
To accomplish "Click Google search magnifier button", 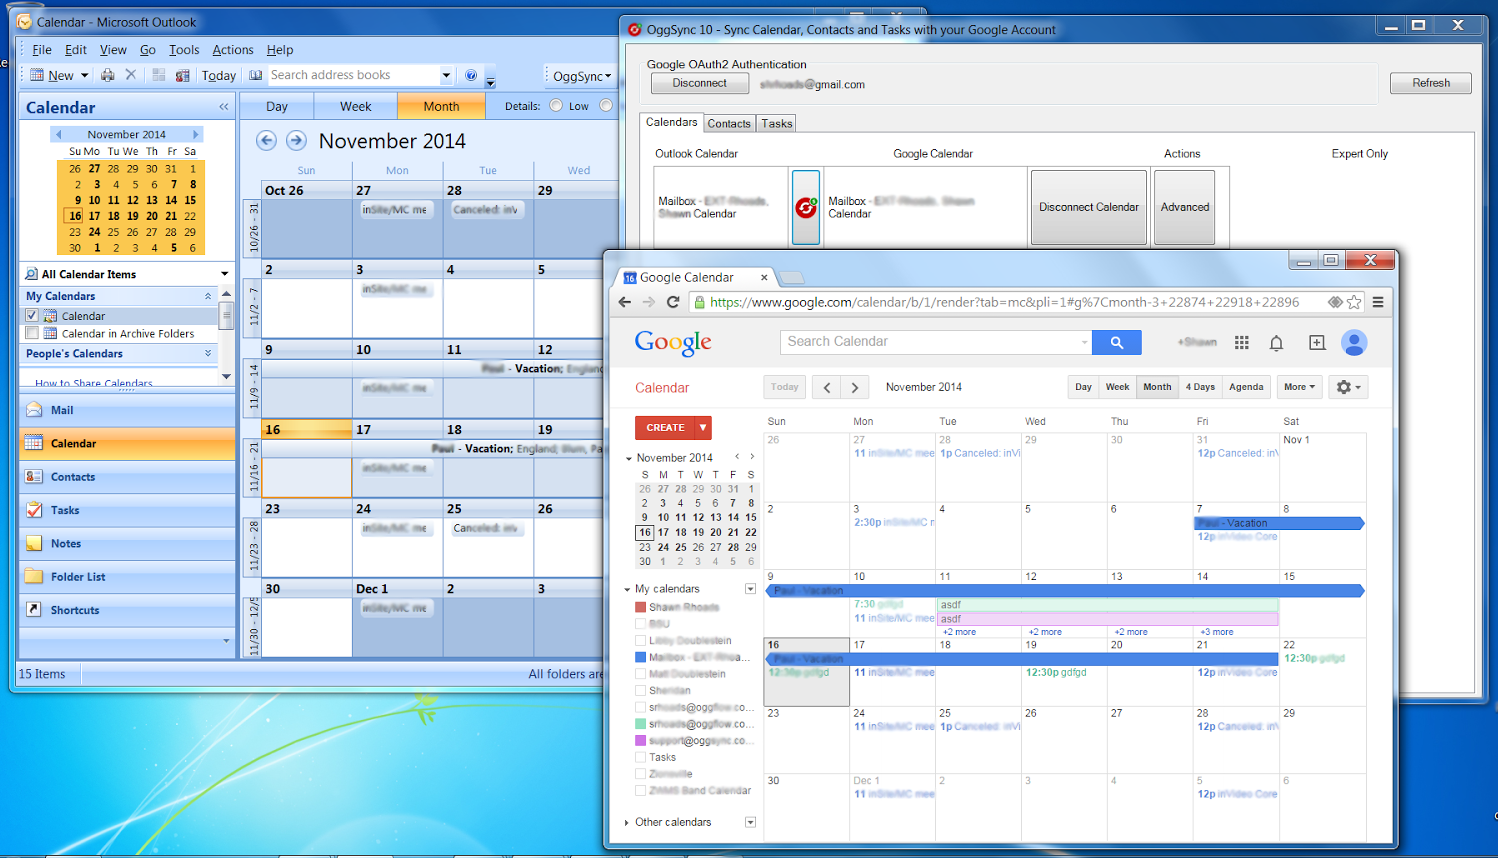I will click(1116, 342).
